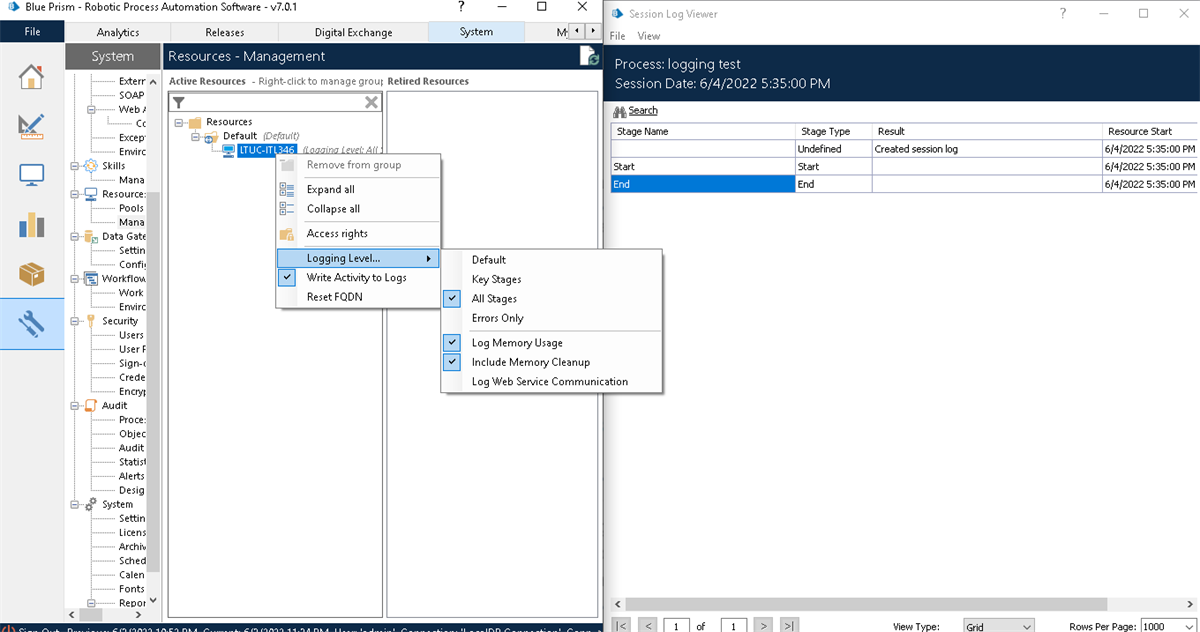Open the File menu in Session Log Viewer

point(617,35)
